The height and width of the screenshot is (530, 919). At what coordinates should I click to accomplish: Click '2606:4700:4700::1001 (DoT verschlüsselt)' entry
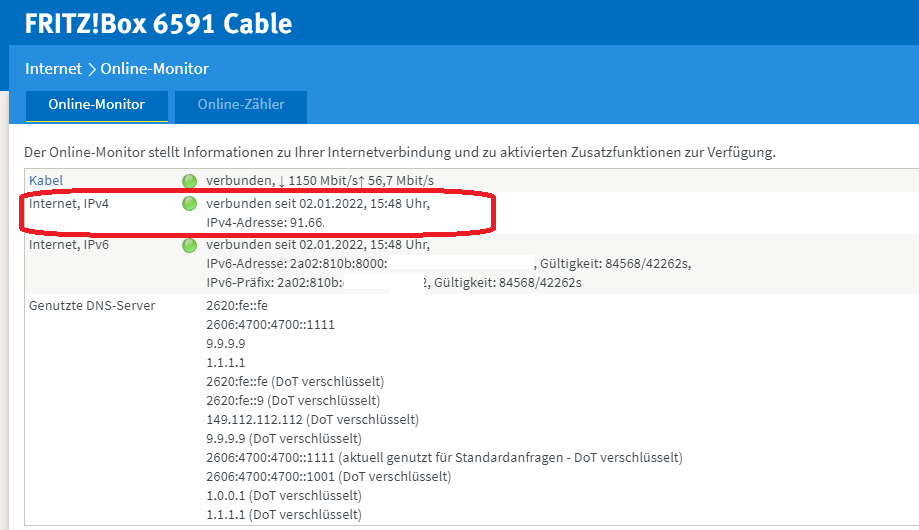tap(329, 477)
